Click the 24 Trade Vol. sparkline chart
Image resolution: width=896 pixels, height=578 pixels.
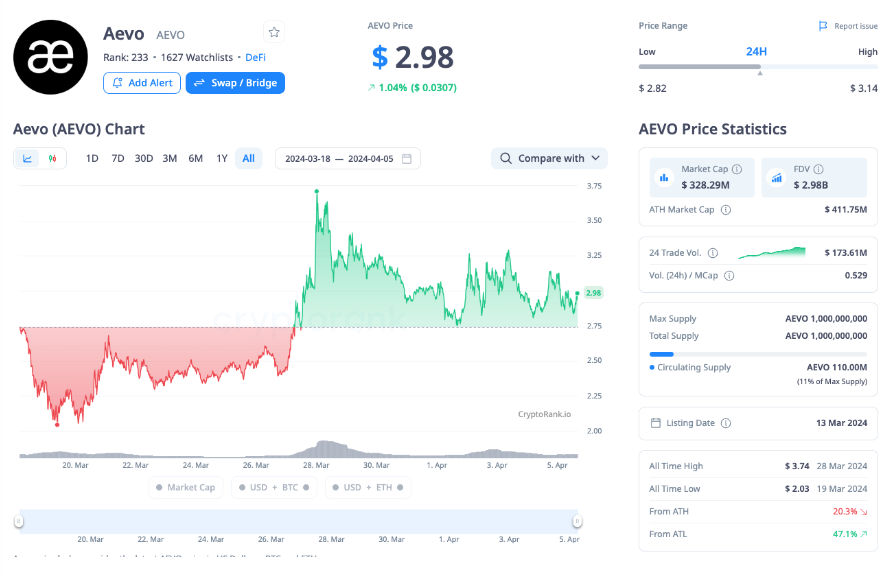coord(771,252)
